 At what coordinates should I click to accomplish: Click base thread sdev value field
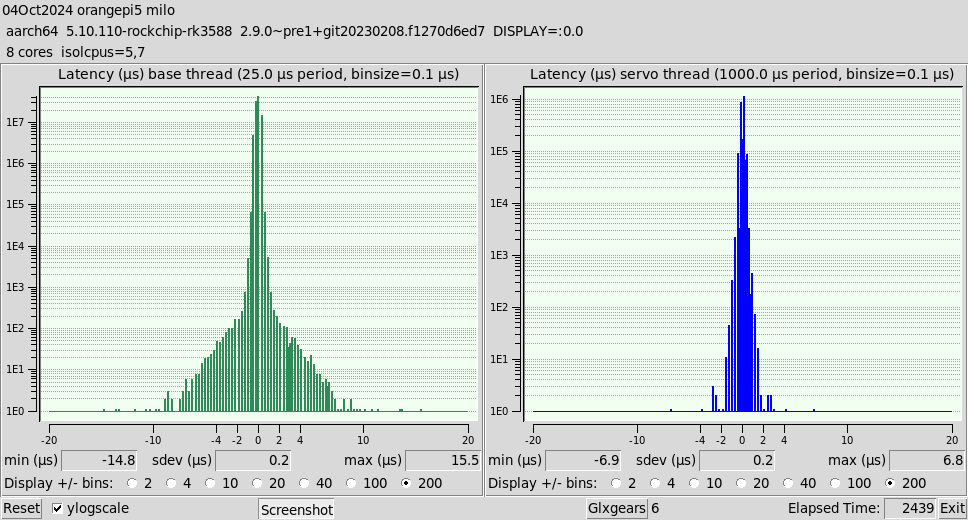point(252,460)
